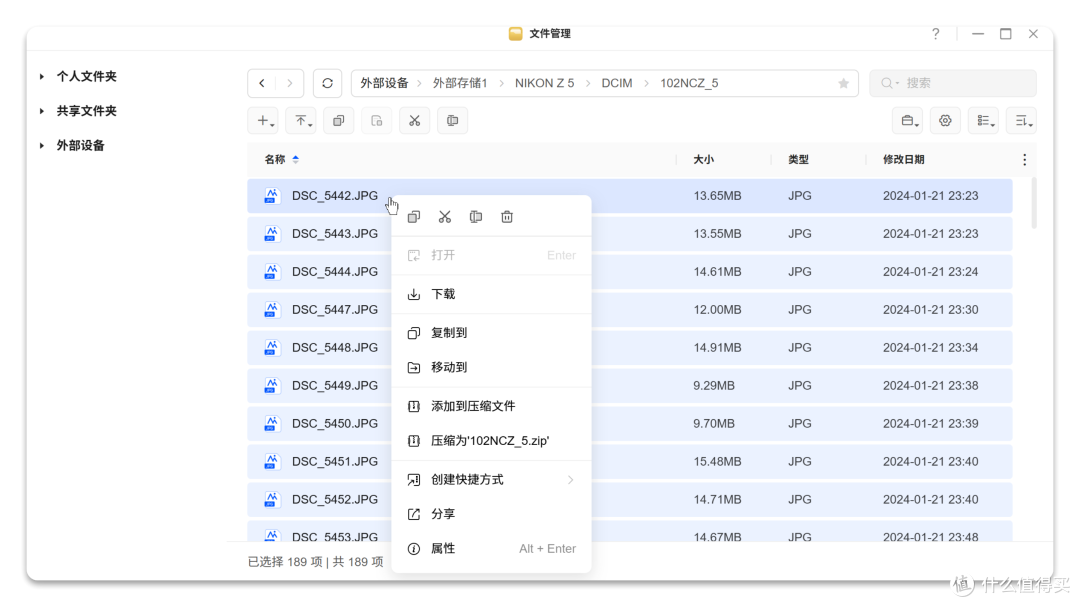
Task: Sort by the 名称 column header
Action: 275,160
